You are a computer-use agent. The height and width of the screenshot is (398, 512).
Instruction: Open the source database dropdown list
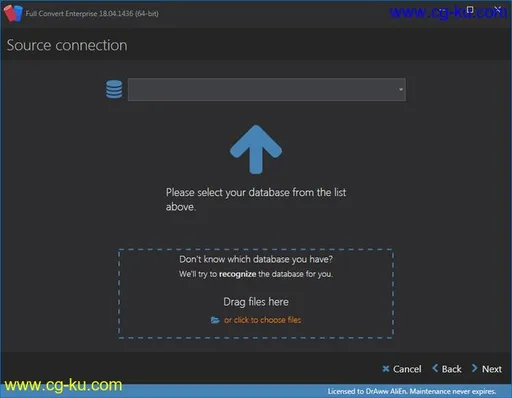point(267,89)
